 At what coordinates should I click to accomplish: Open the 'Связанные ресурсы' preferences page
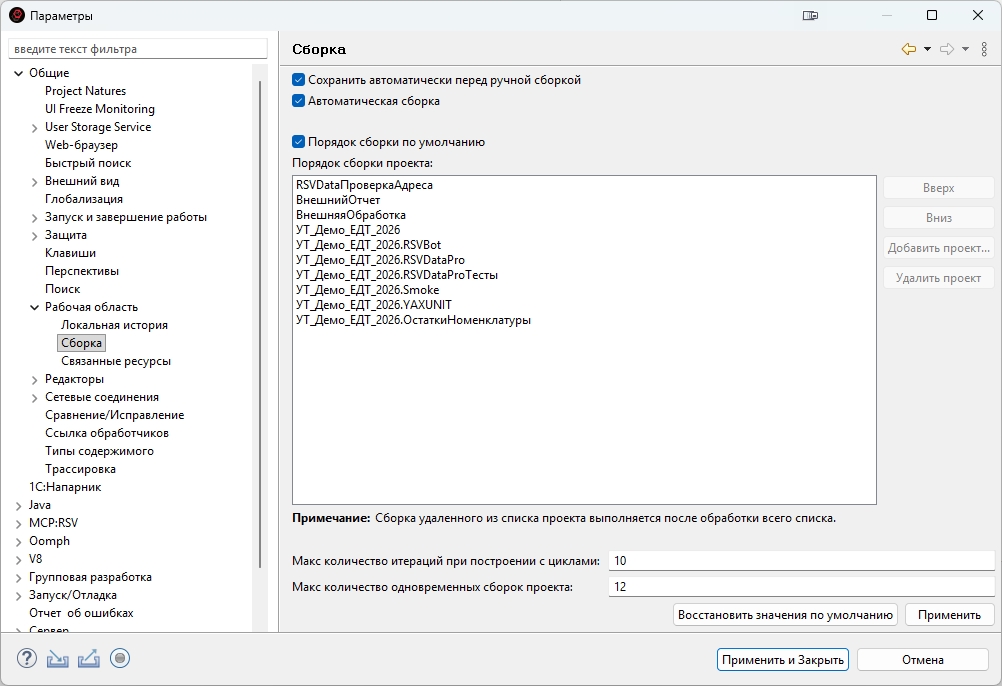click(116, 361)
